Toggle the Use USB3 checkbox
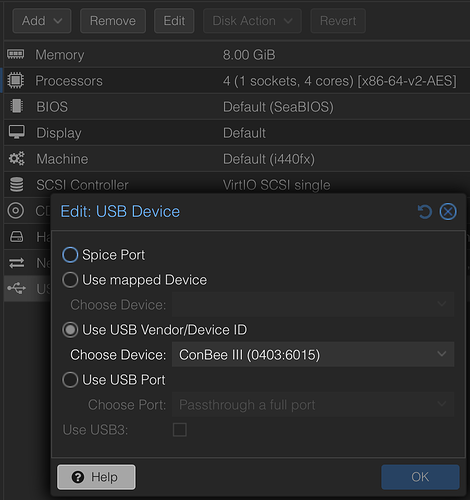The height and width of the screenshot is (500, 470). pyautogui.click(x=180, y=430)
